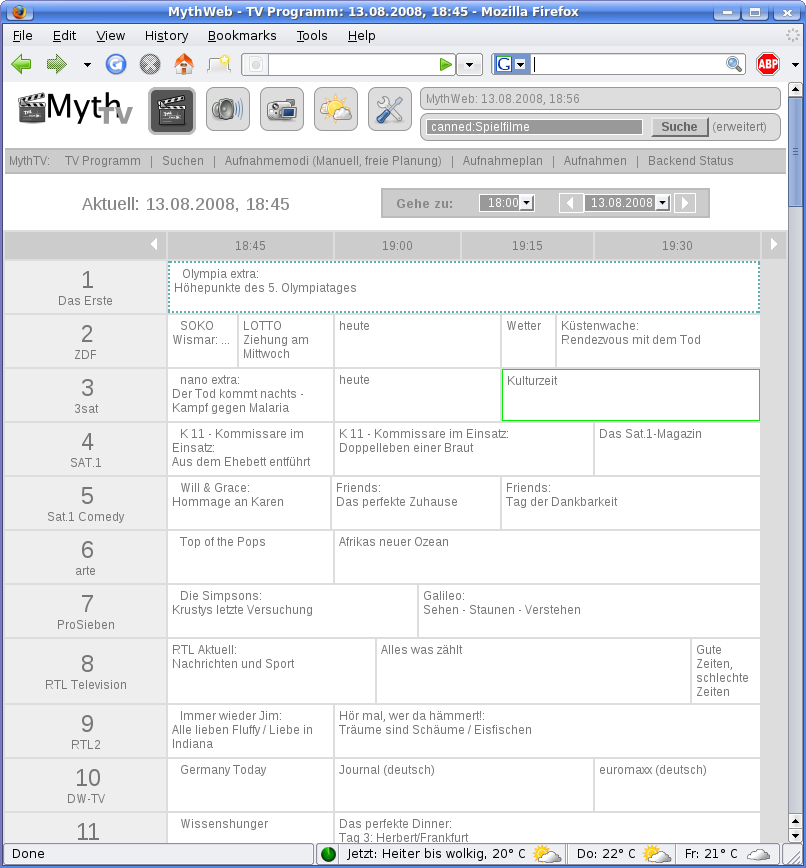The width and height of the screenshot is (806, 868).
Task: Open the MythWeather sun and cloud icon
Action: [335, 110]
